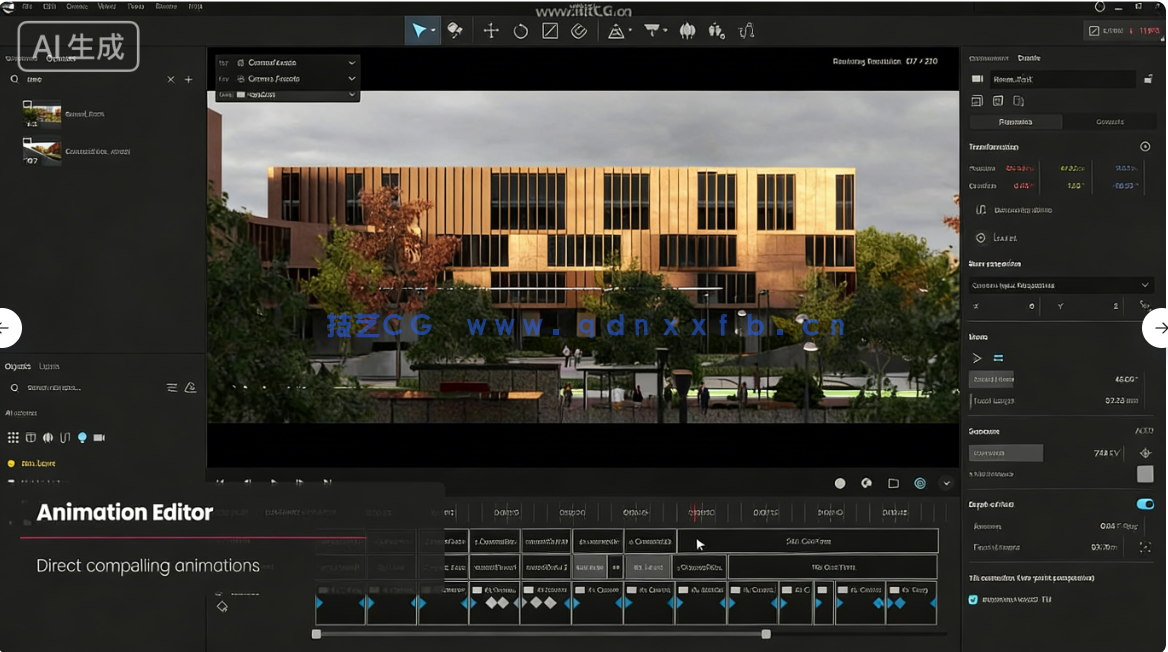This screenshot has width=1168, height=652.
Task: Select the Move tool
Action: [490, 30]
